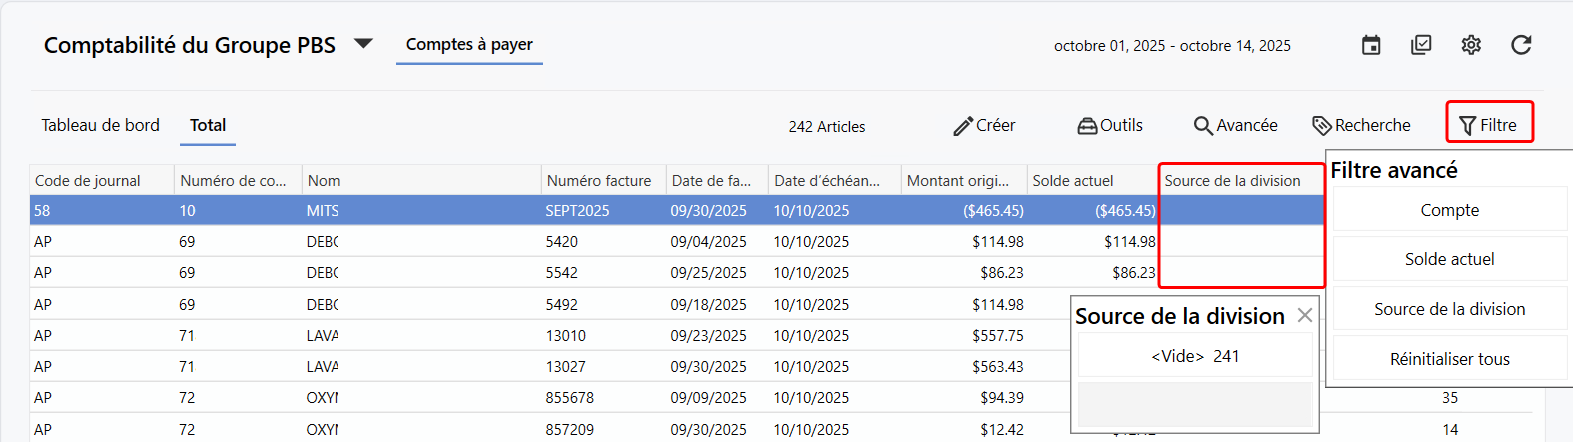
Task: Choose Solde actuel filter option
Action: point(1449,259)
